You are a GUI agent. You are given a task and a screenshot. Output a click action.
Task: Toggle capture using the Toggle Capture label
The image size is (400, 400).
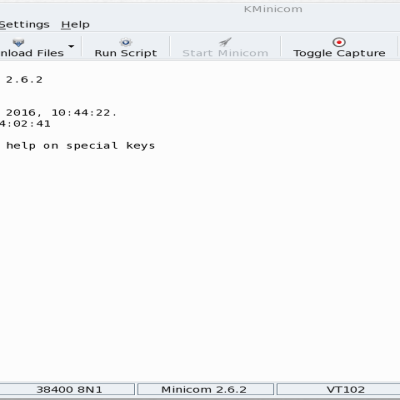coord(339,53)
